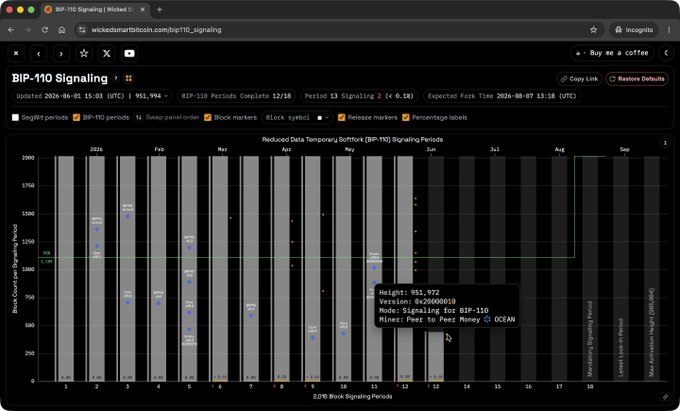This screenshot has height=411, width=680.
Task: Favorite this chart with the star icon
Action: tap(84, 53)
